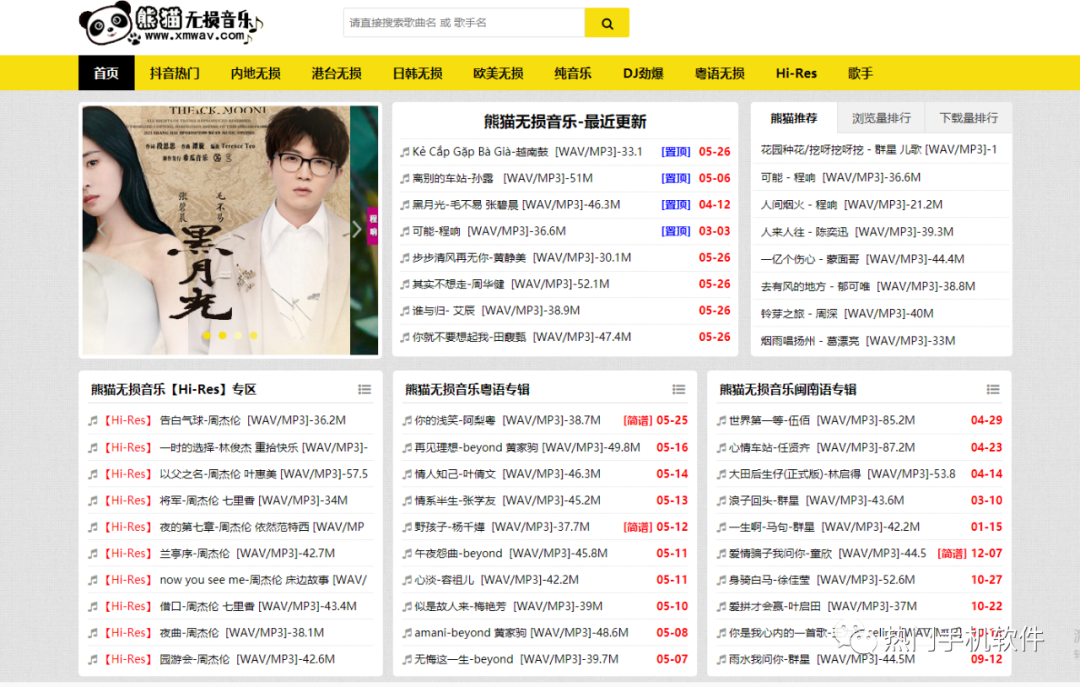
Task: Open 人来人往 - 陈奕迅 recommended link
Action: tap(857, 232)
